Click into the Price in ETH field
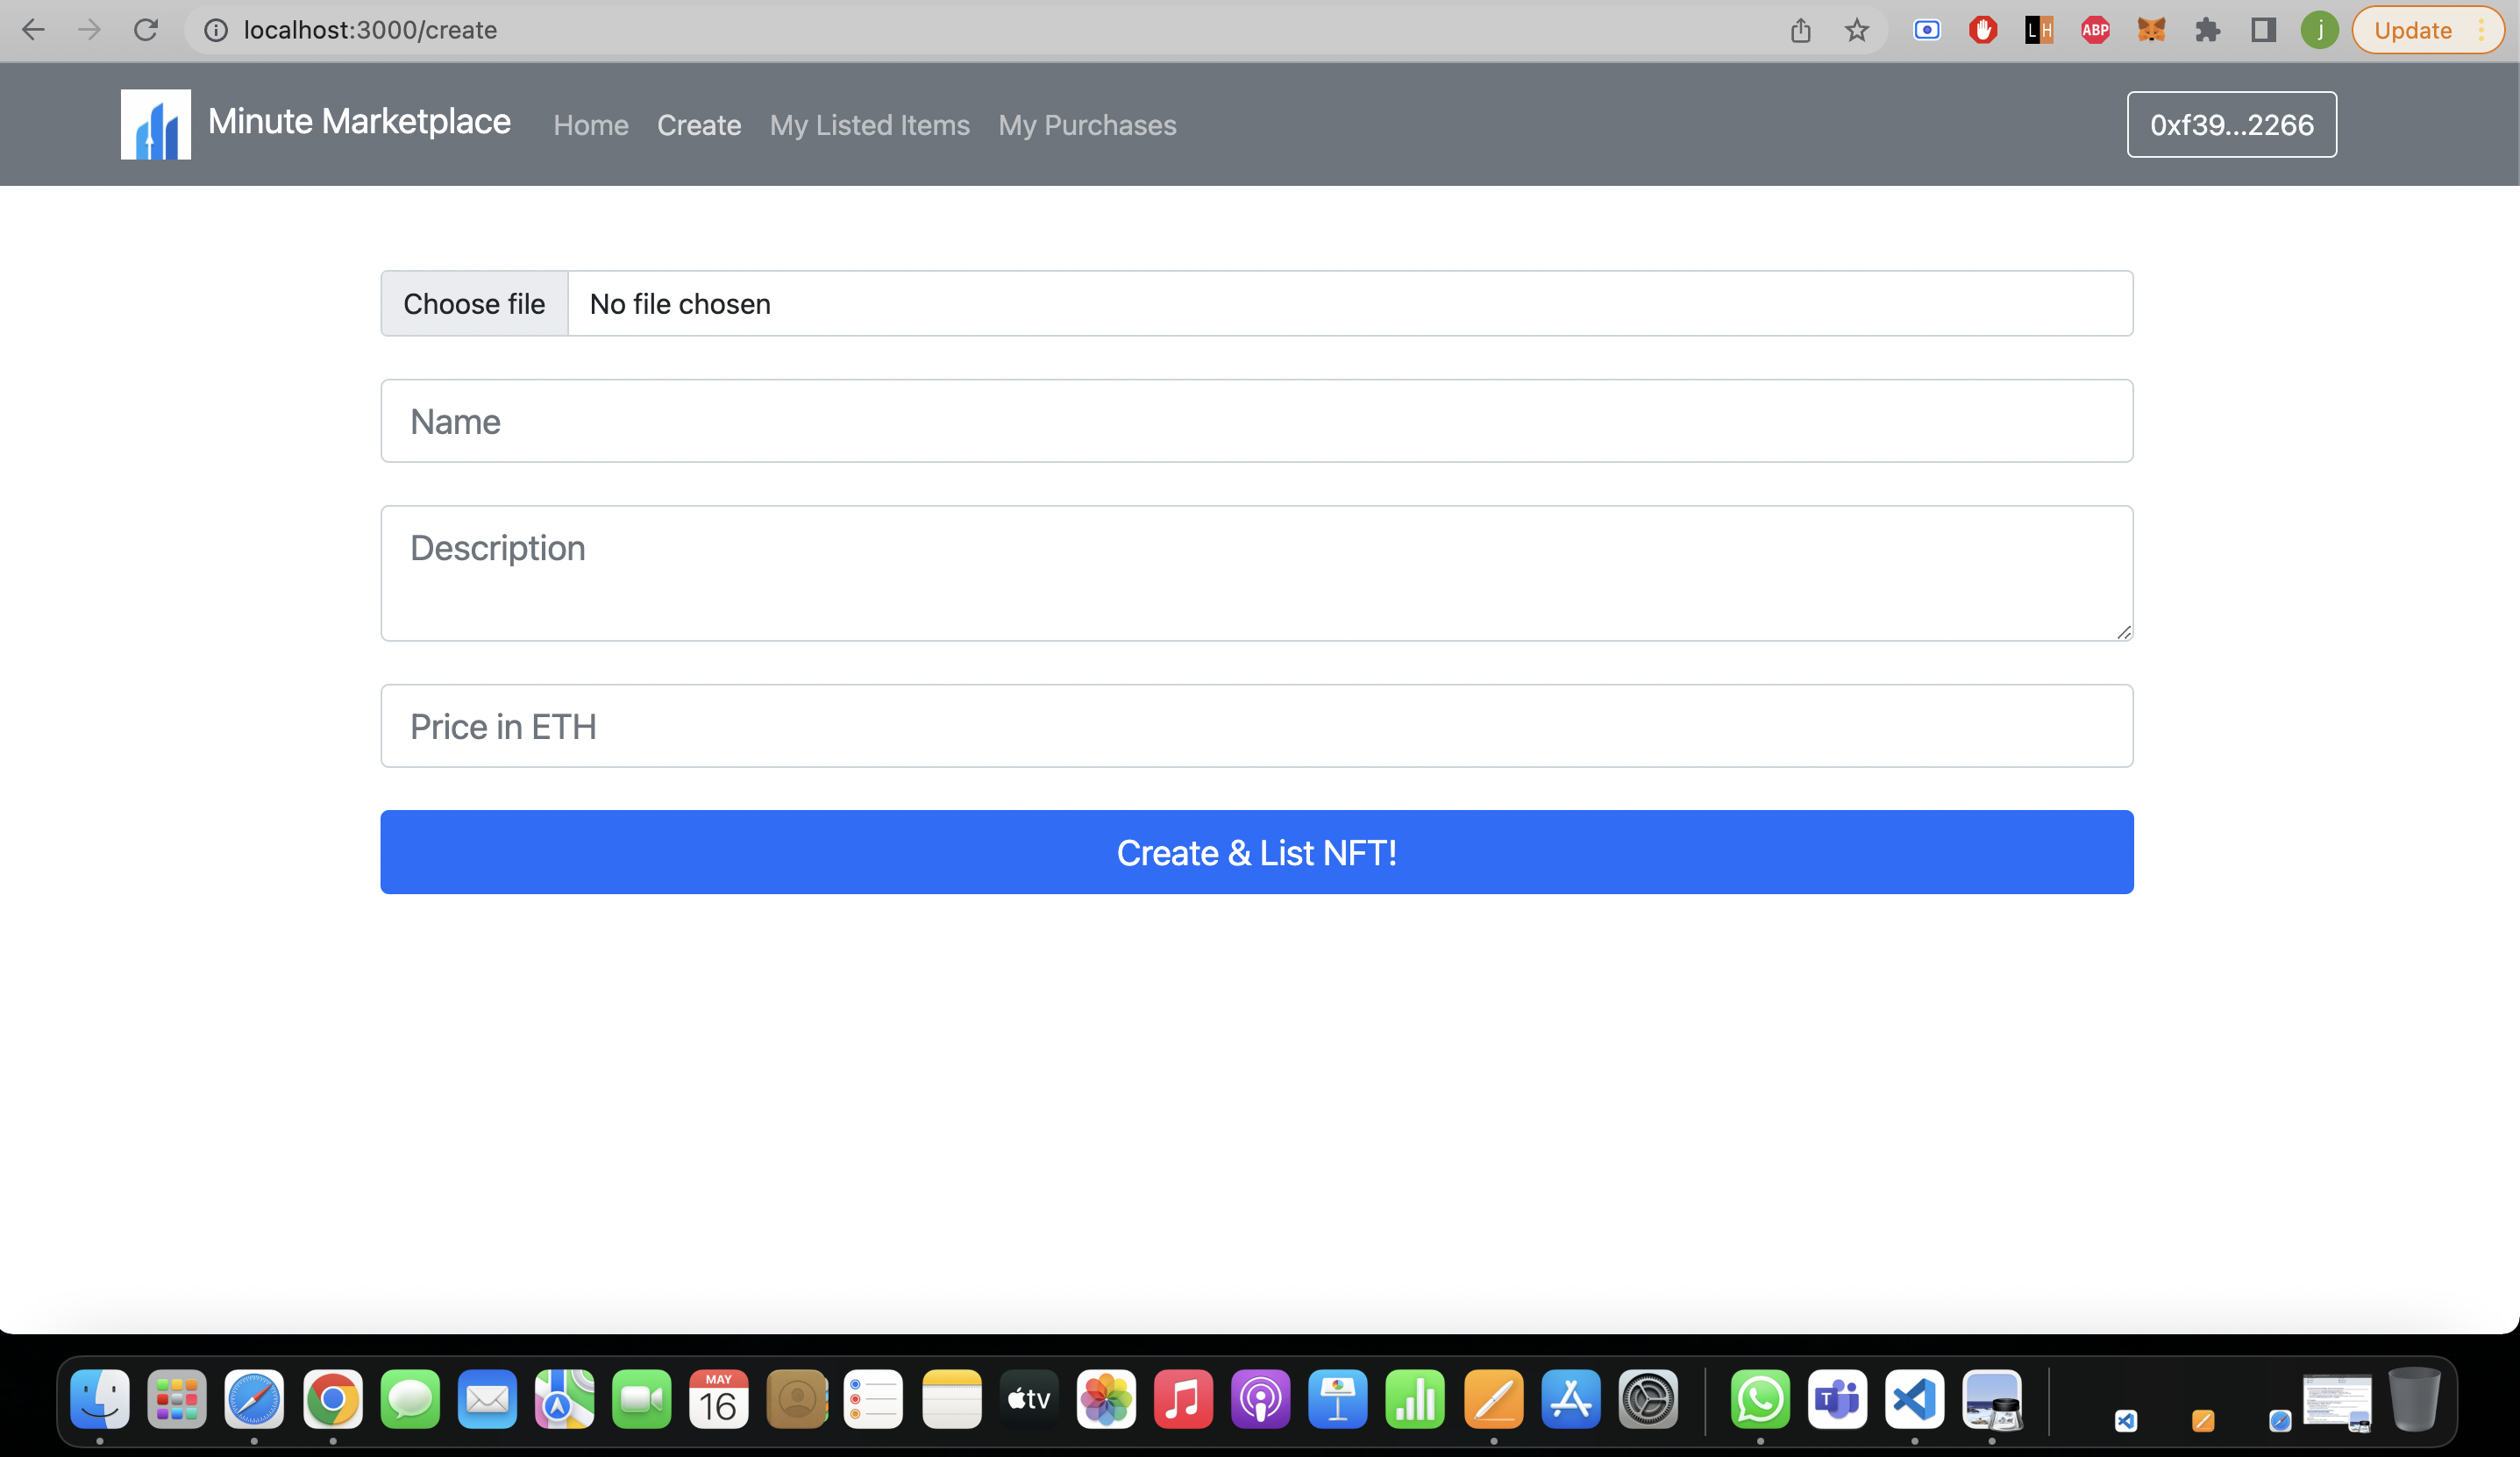The height and width of the screenshot is (1457, 2520). tap(1256, 726)
